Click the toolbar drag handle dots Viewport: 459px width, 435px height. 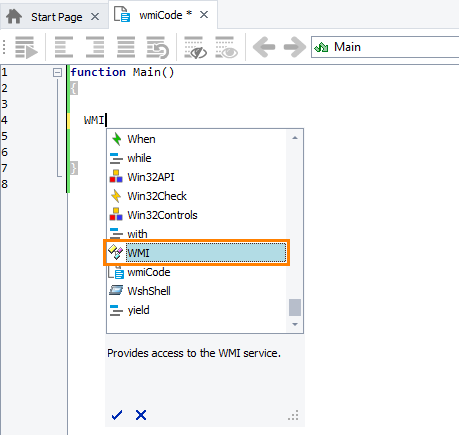(4, 47)
